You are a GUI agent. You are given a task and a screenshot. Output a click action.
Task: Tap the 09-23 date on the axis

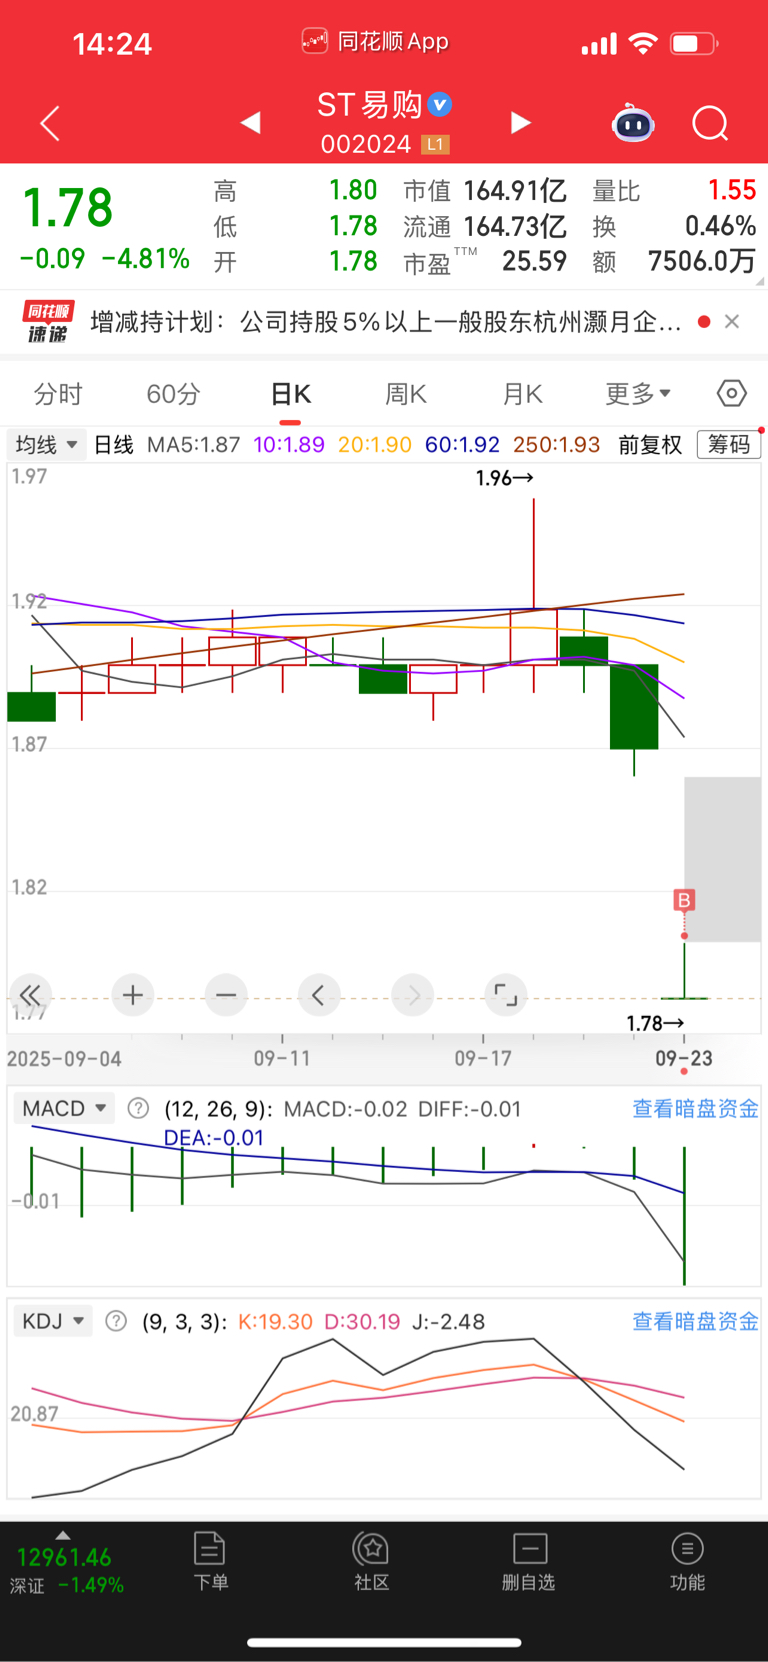tap(684, 1058)
